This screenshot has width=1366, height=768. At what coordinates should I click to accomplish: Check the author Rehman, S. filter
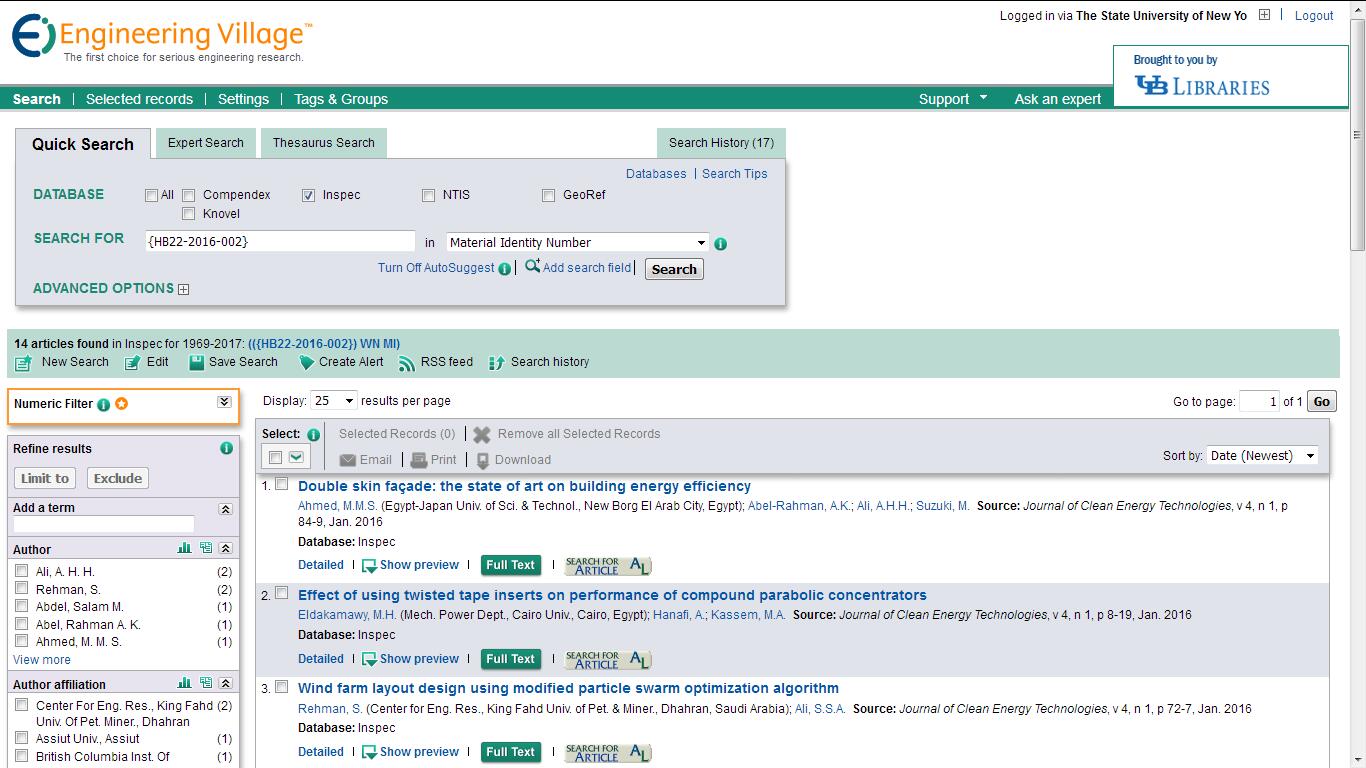[21, 589]
